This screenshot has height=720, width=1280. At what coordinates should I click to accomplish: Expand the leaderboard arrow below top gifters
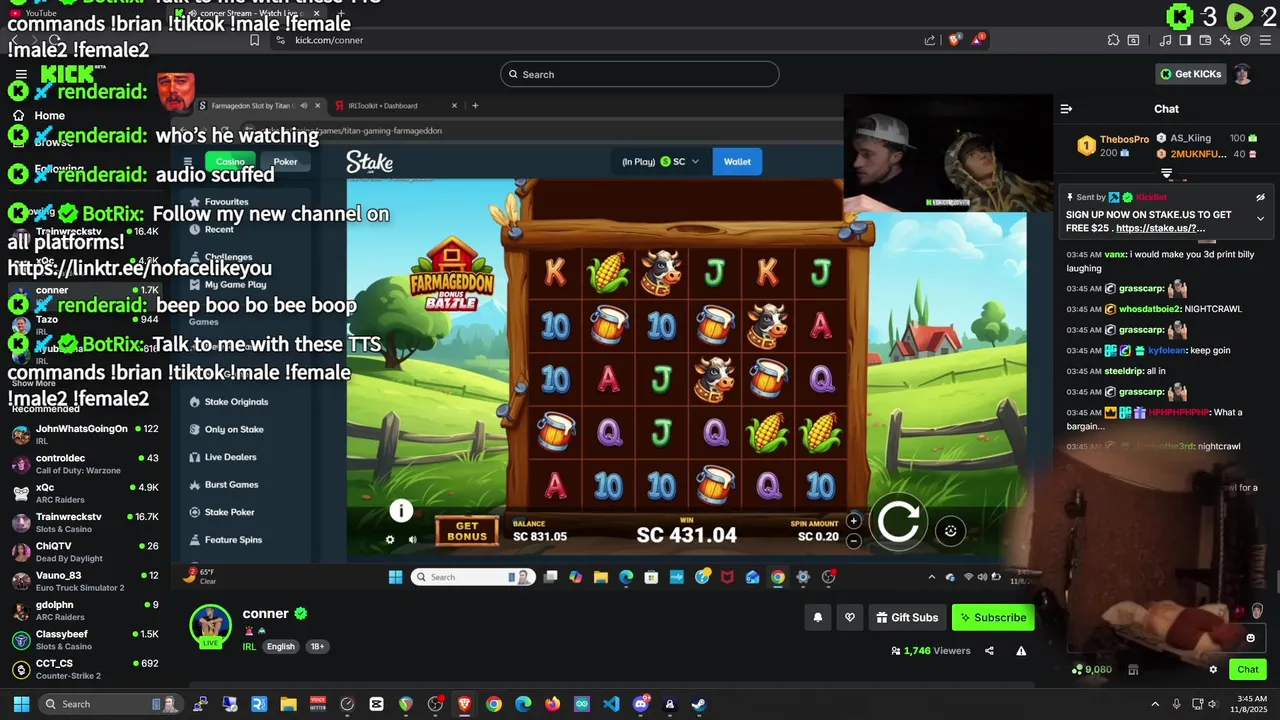point(1166,174)
